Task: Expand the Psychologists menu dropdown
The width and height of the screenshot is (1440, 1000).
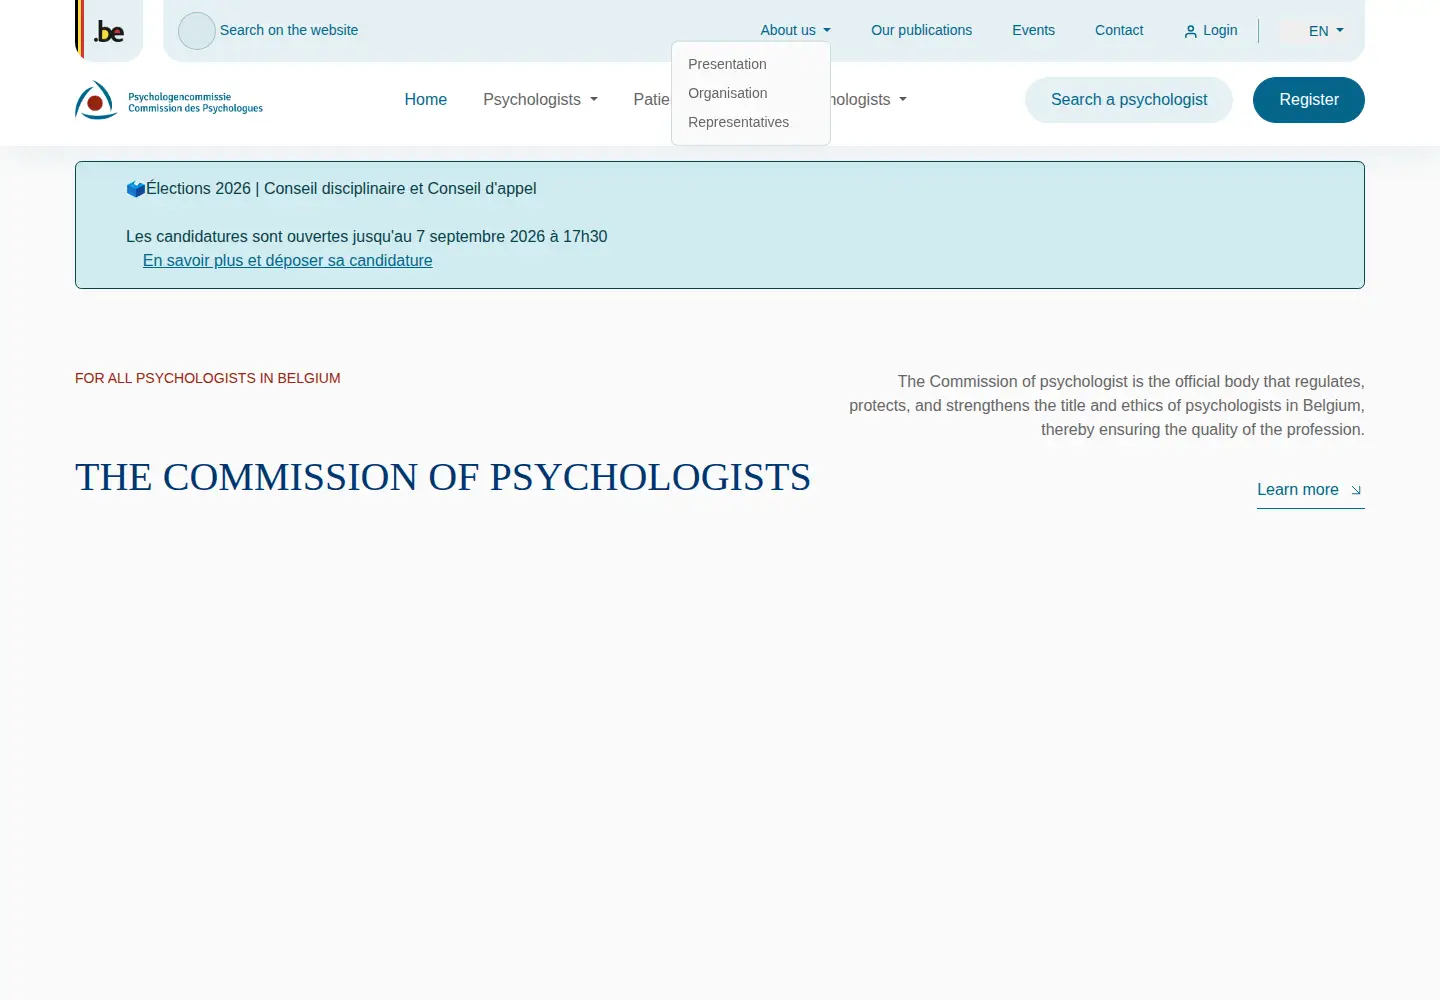Action: 540,100
